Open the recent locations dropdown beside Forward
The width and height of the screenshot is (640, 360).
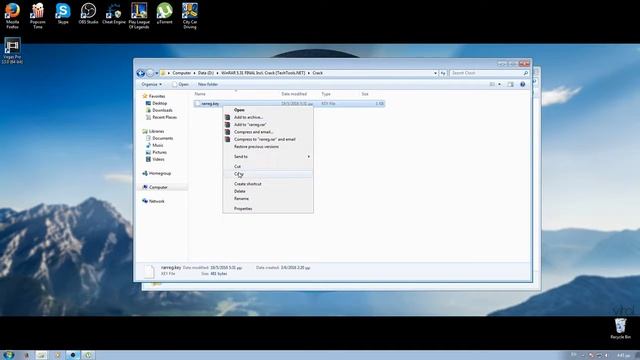pyautogui.click(x=157, y=73)
